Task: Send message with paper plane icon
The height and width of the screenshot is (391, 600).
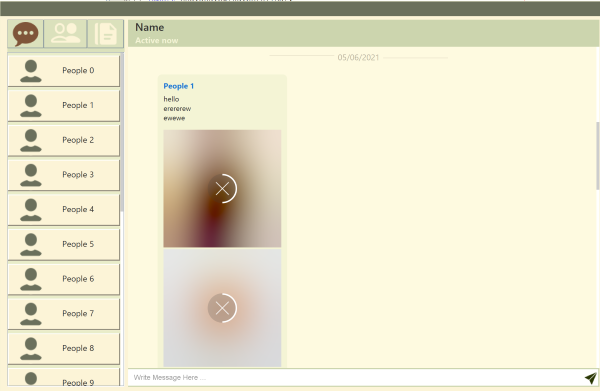Action: pyautogui.click(x=590, y=378)
